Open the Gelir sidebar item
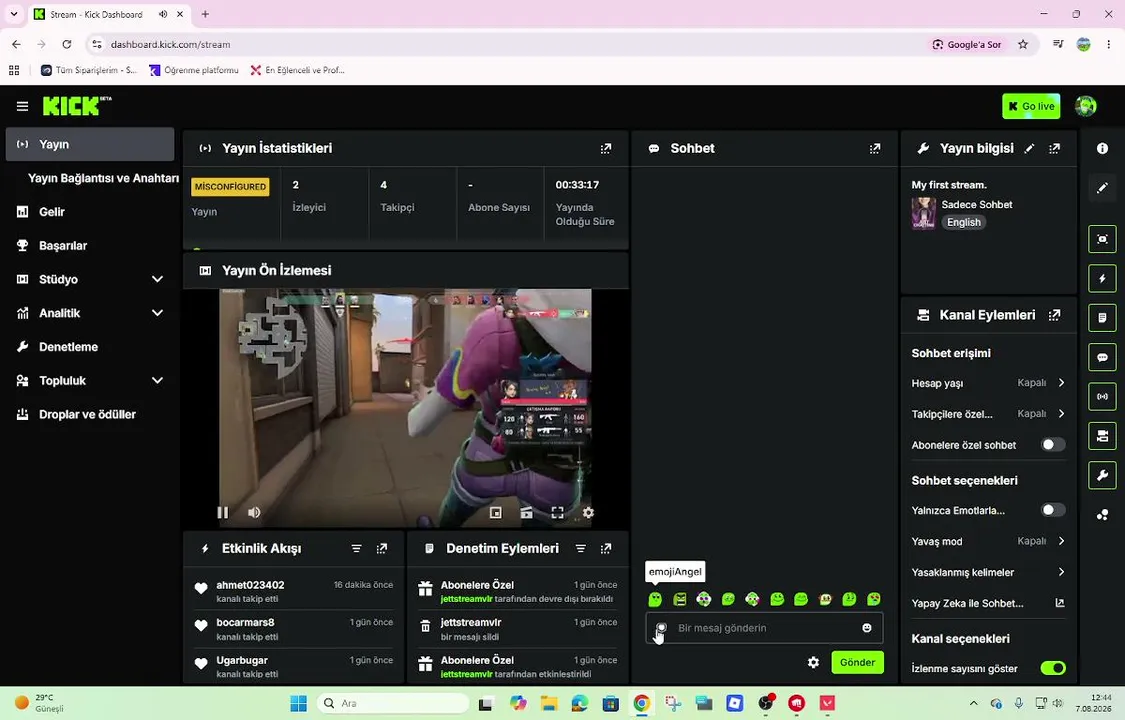The height and width of the screenshot is (720, 1125). [x=90, y=212]
